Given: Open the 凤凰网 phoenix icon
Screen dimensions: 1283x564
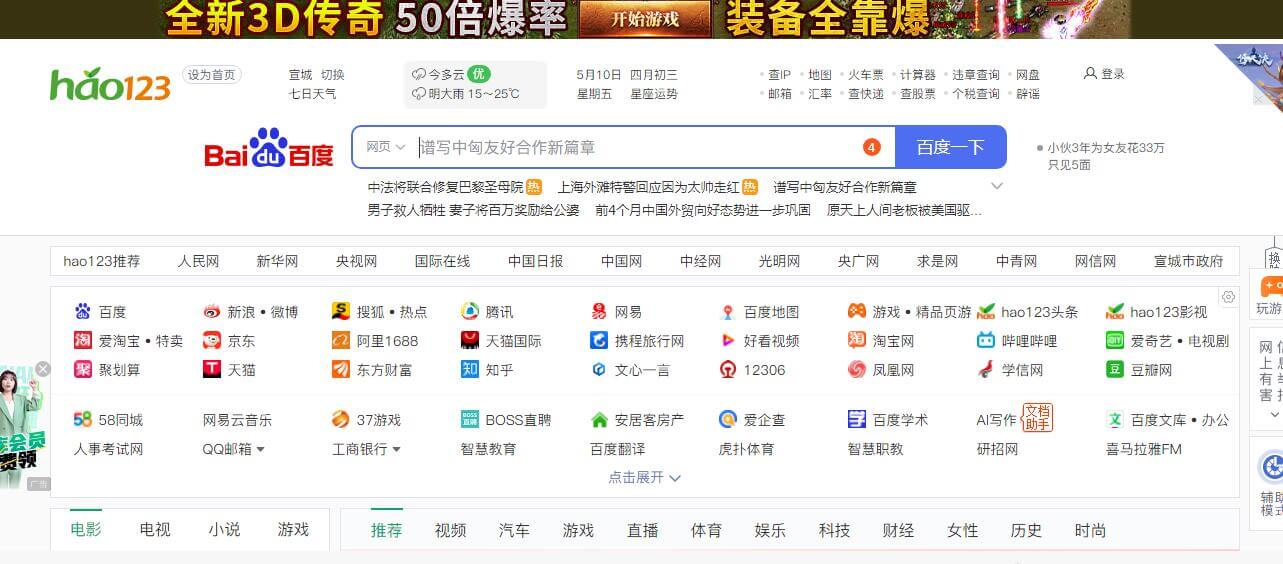Looking at the screenshot, I should (857, 370).
